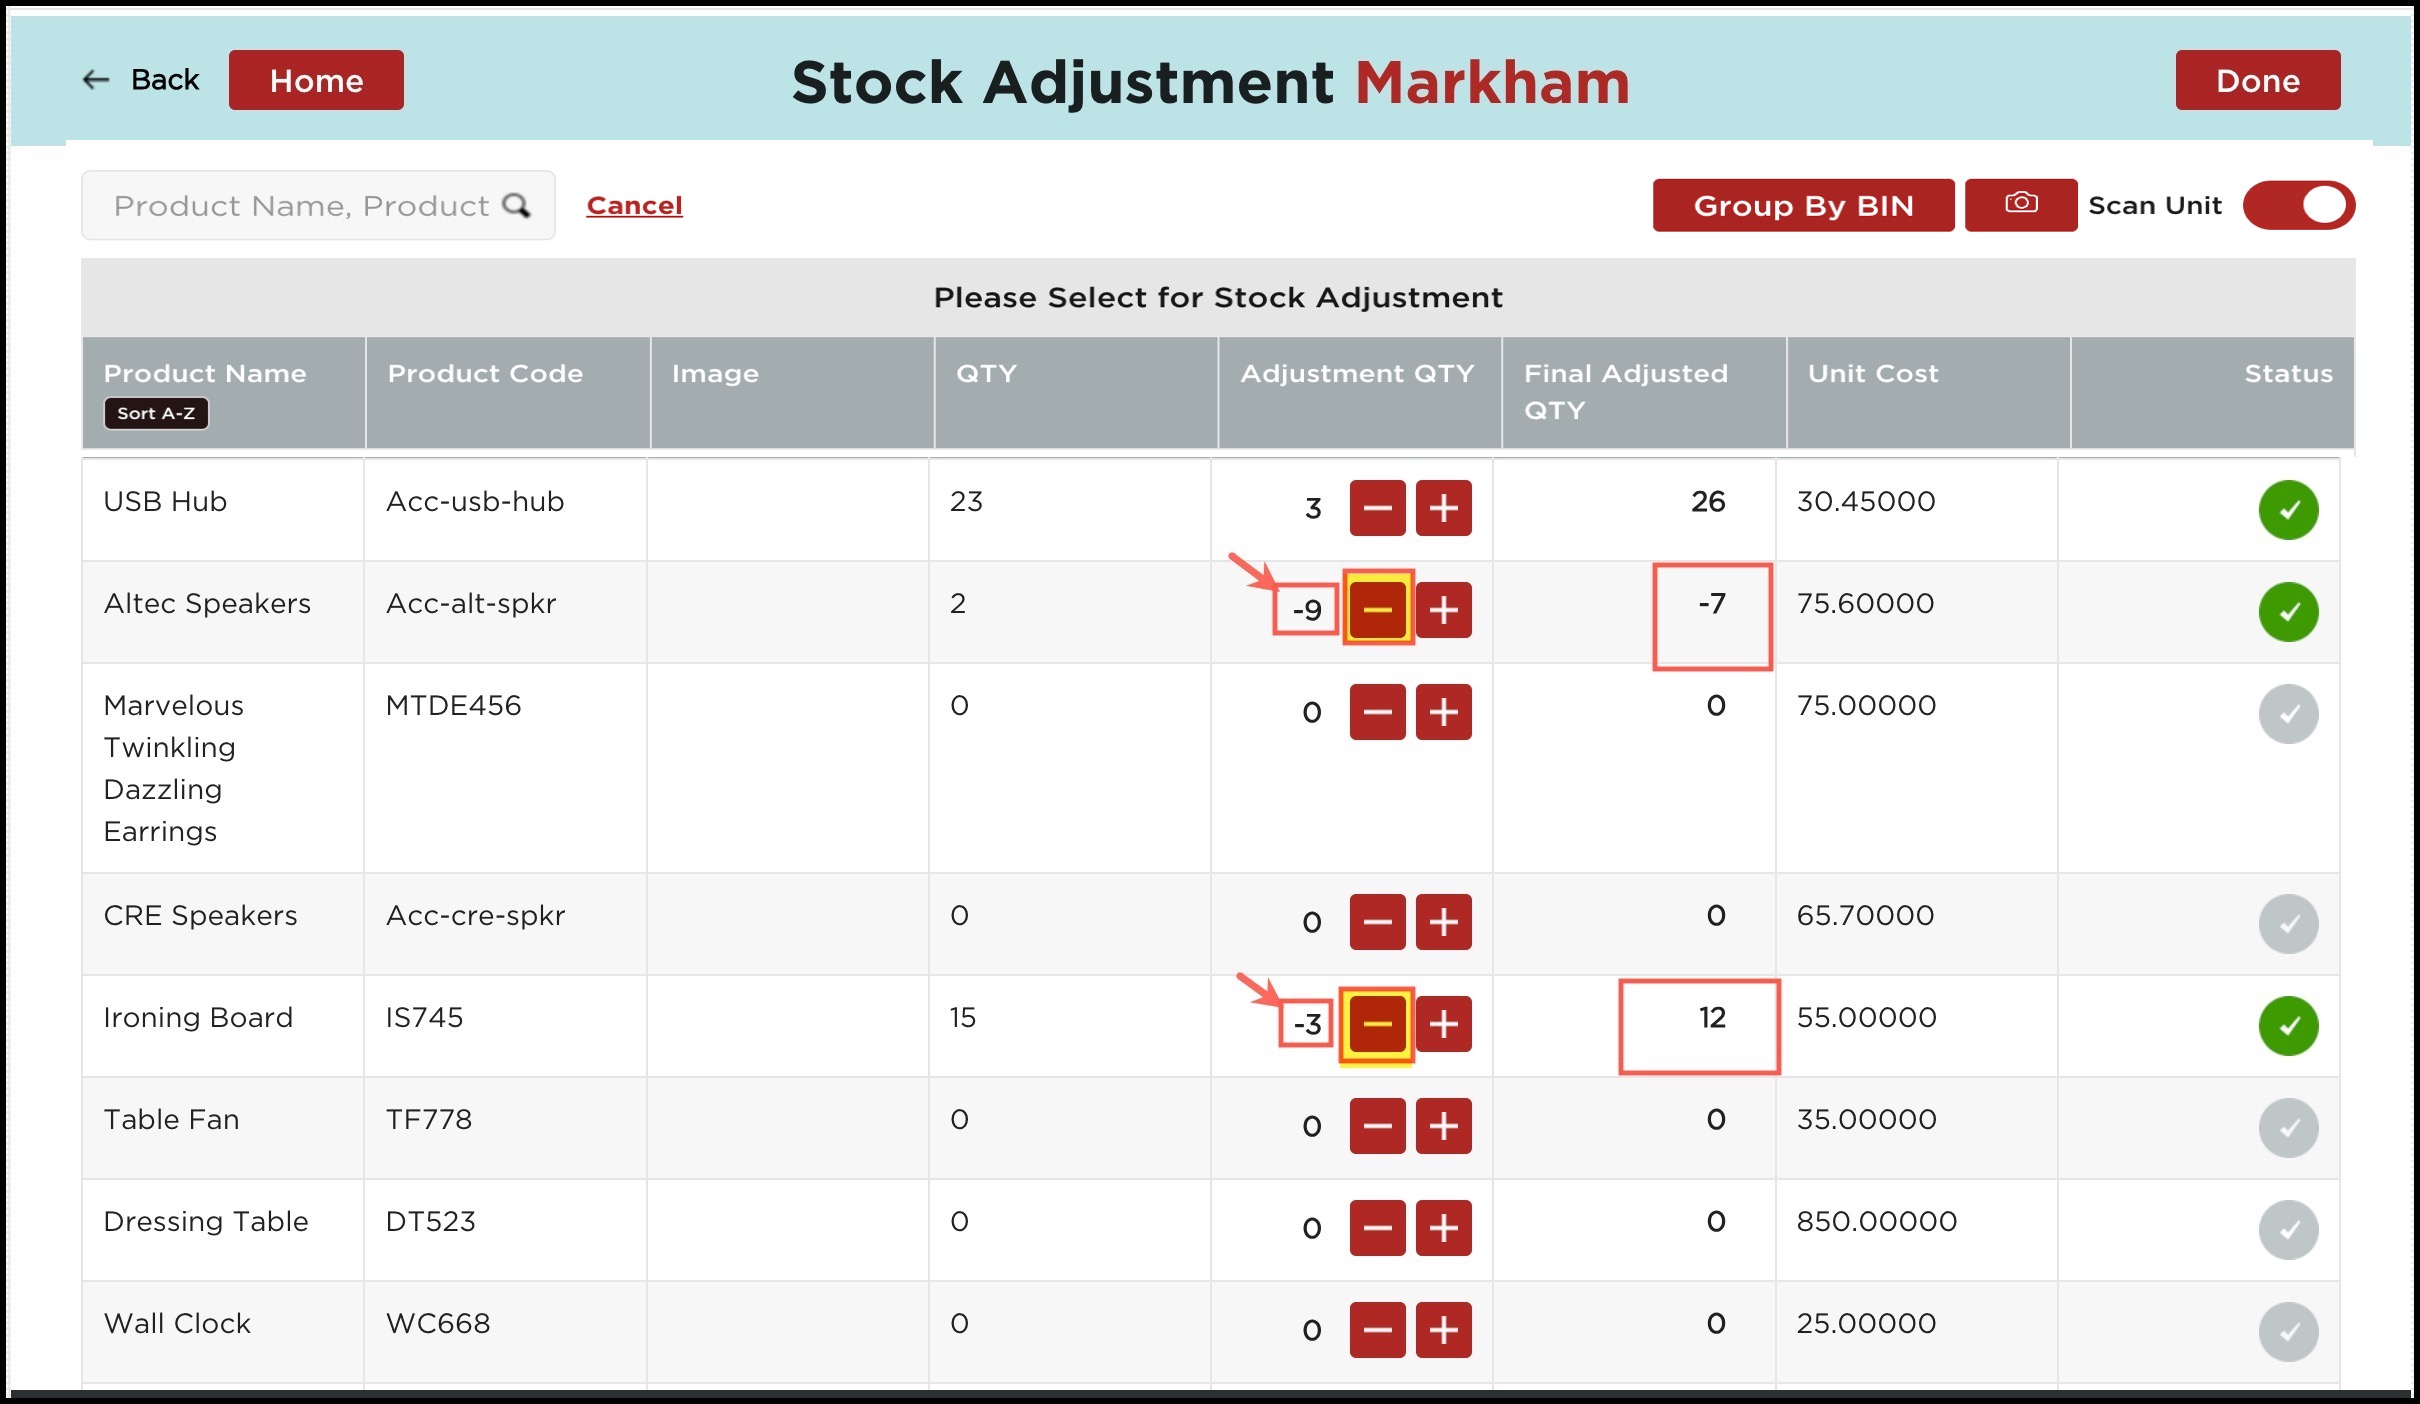The width and height of the screenshot is (2420, 1404).
Task: Click the search magnifier icon
Action: 516,205
